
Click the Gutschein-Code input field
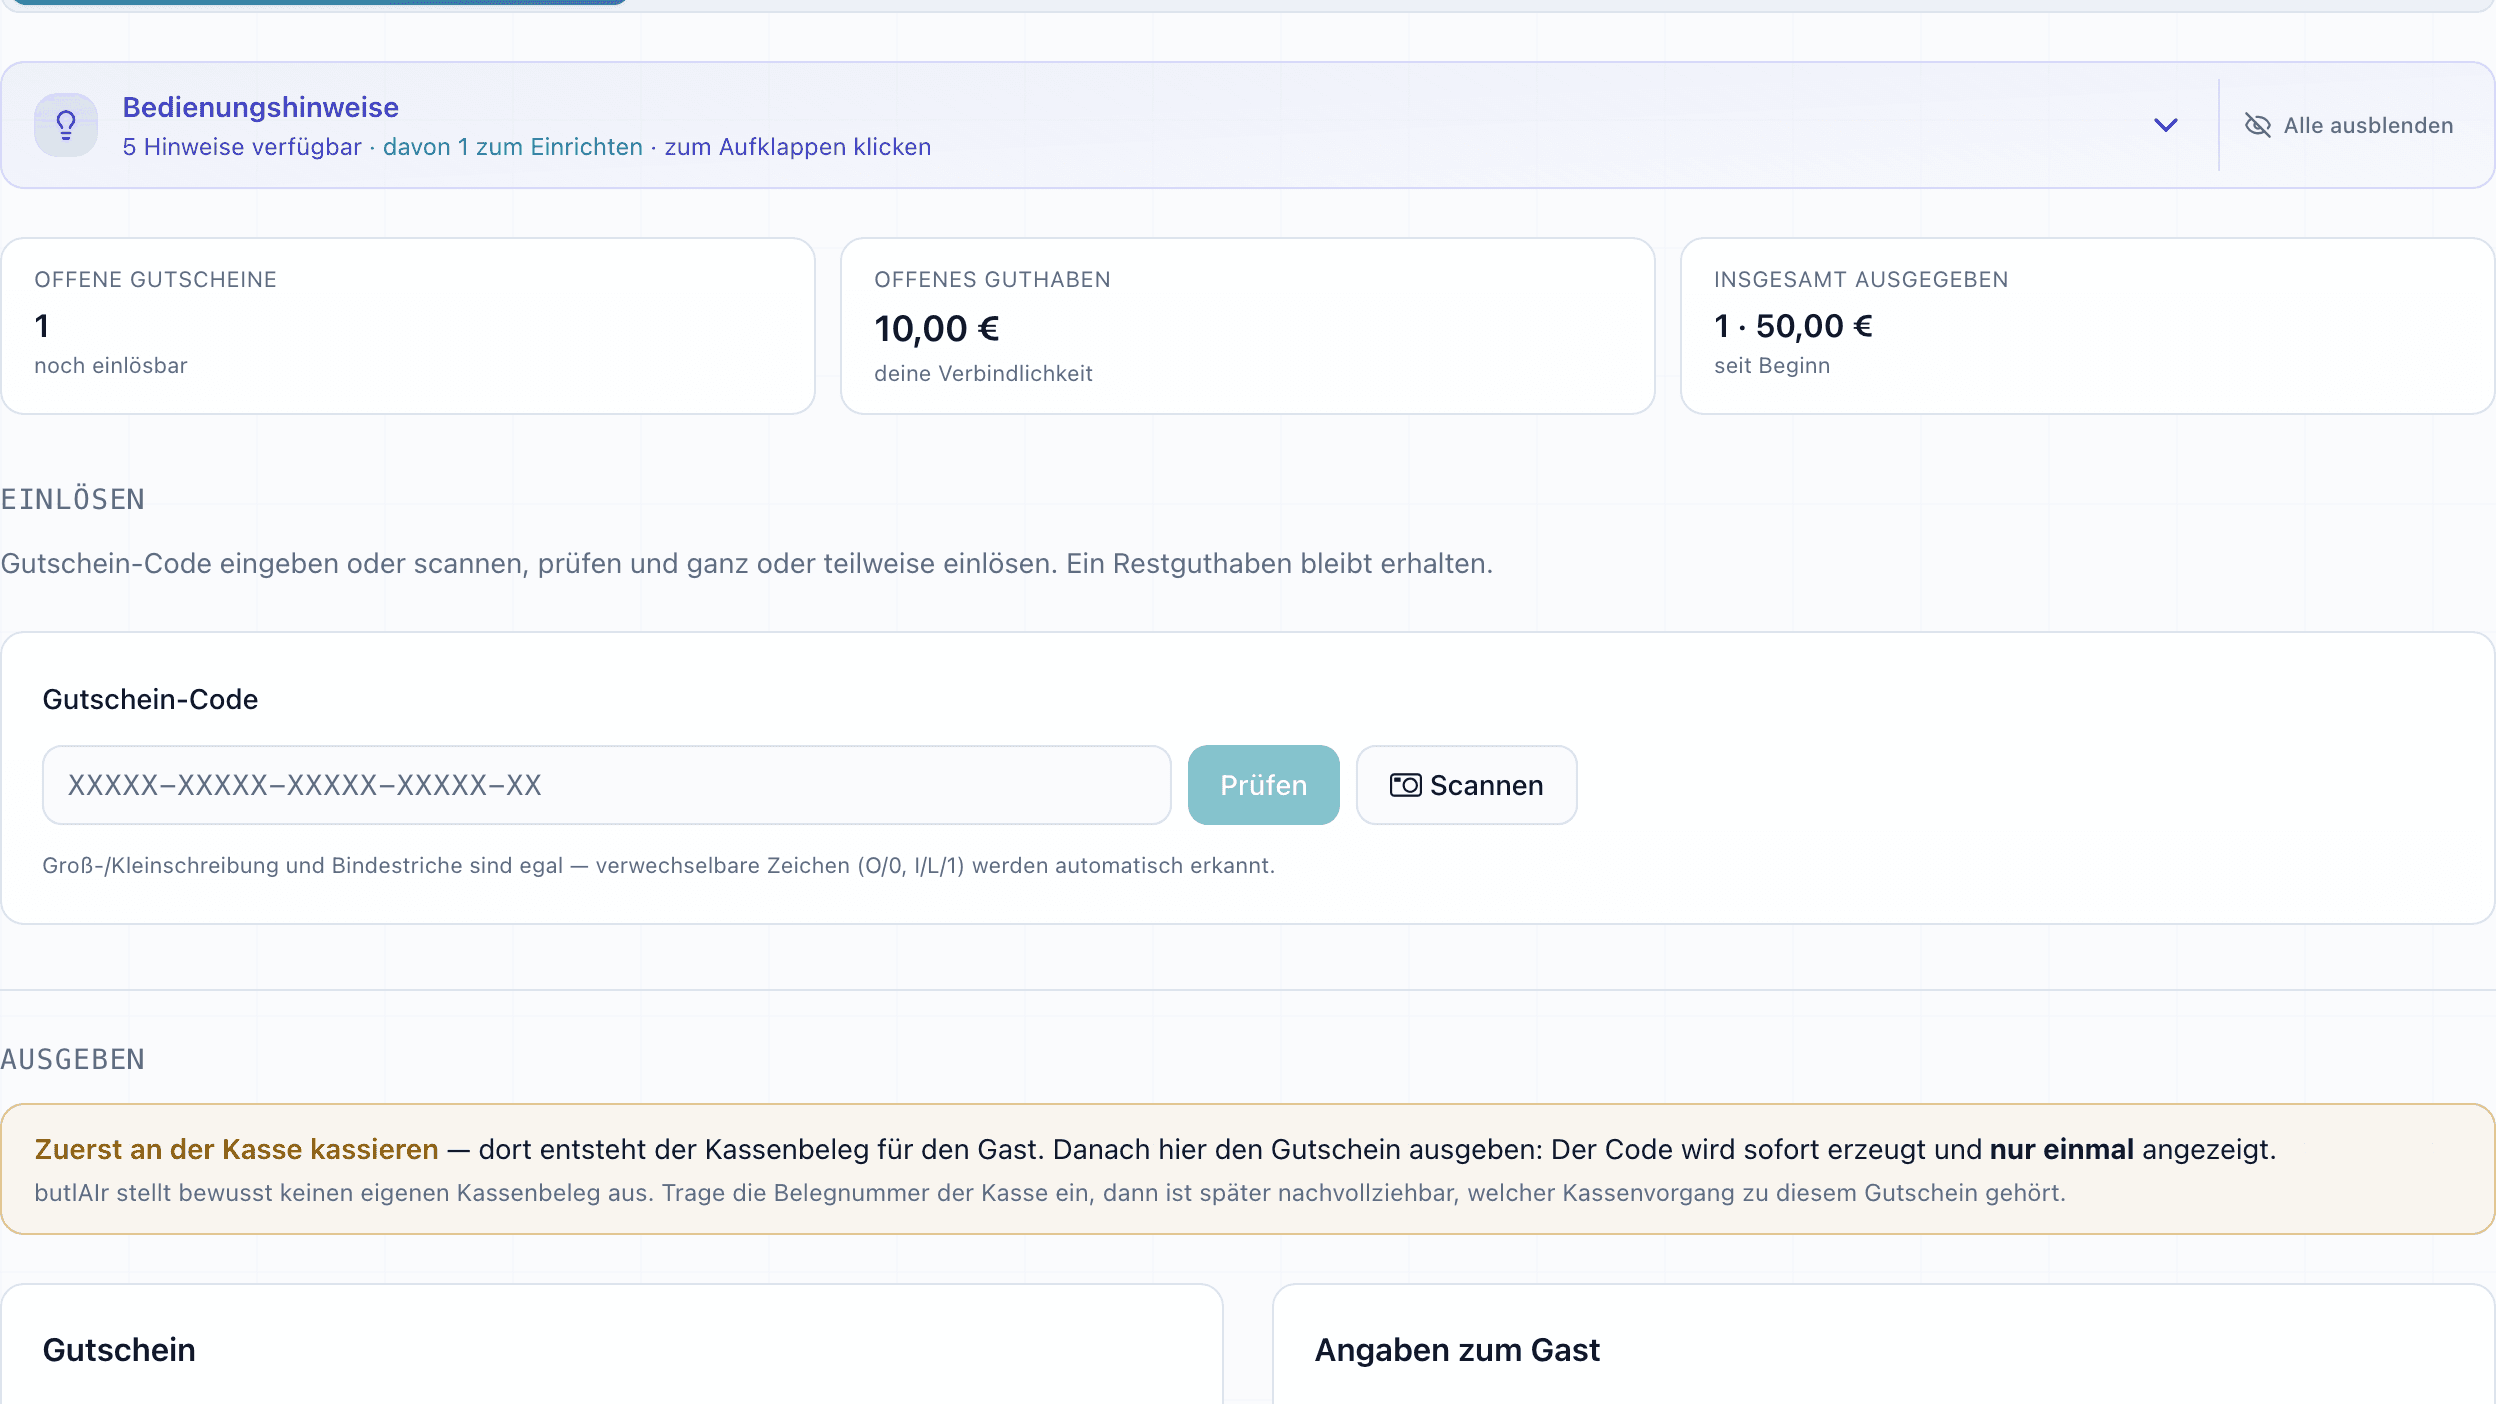tap(606, 785)
